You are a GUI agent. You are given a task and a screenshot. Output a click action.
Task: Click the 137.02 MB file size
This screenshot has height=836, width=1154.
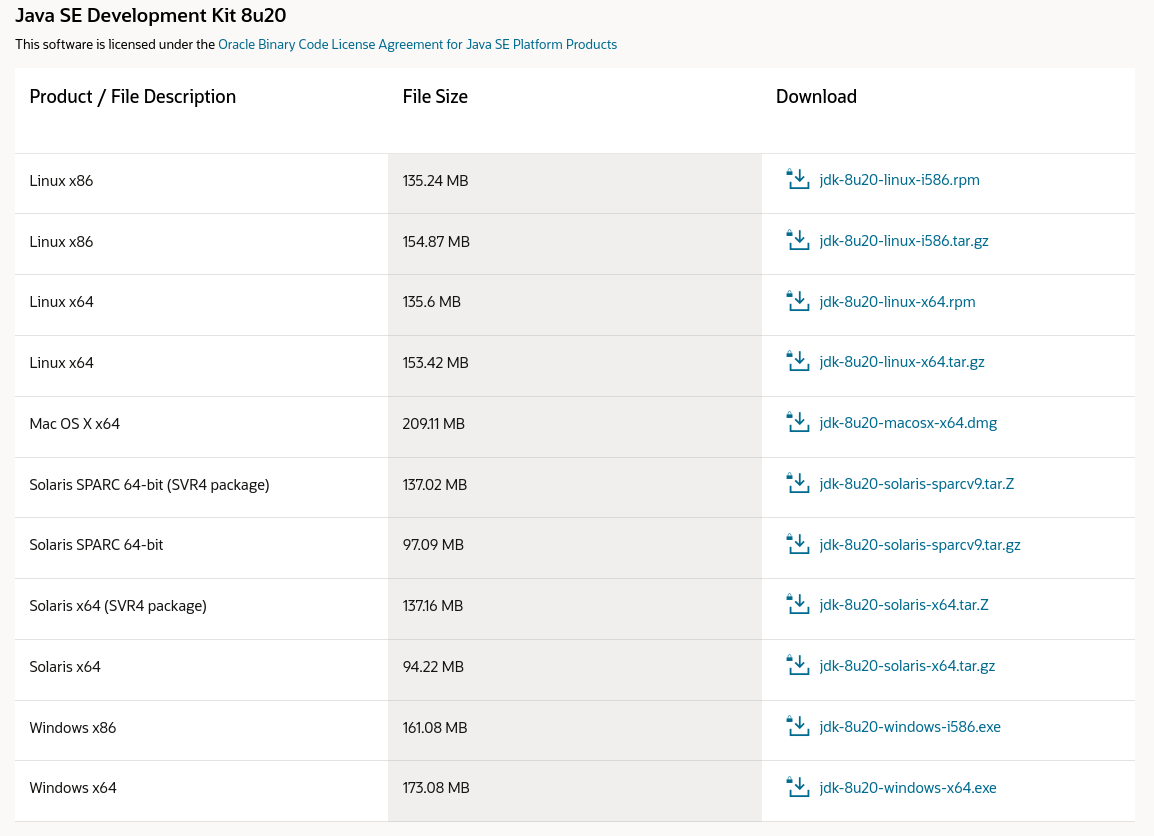(x=435, y=485)
